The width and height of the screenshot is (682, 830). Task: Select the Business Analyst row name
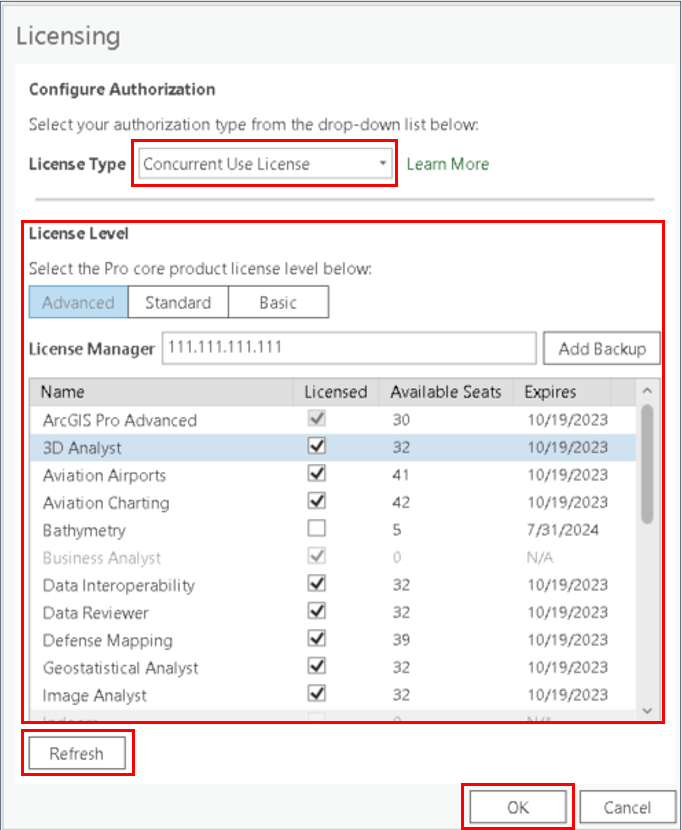click(x=102, y=558)
